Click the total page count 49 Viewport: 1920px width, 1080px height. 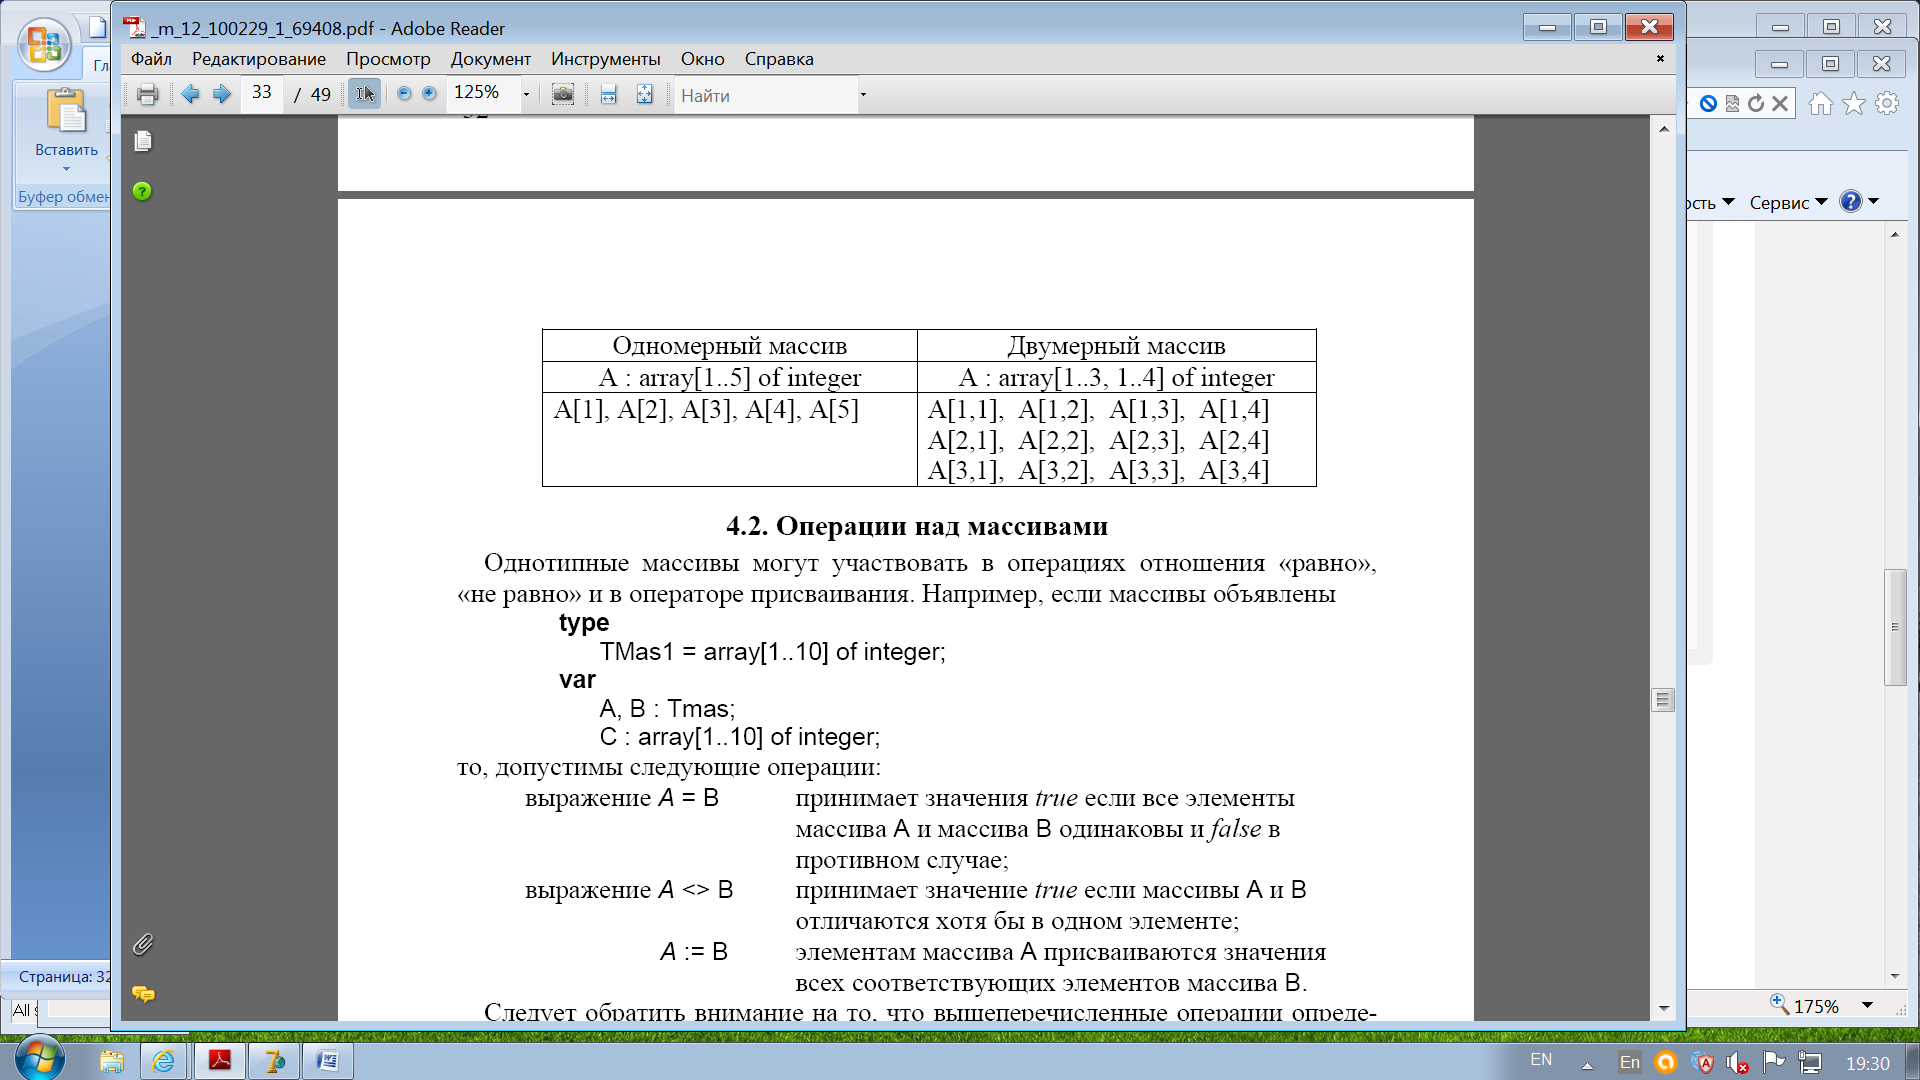321,95
